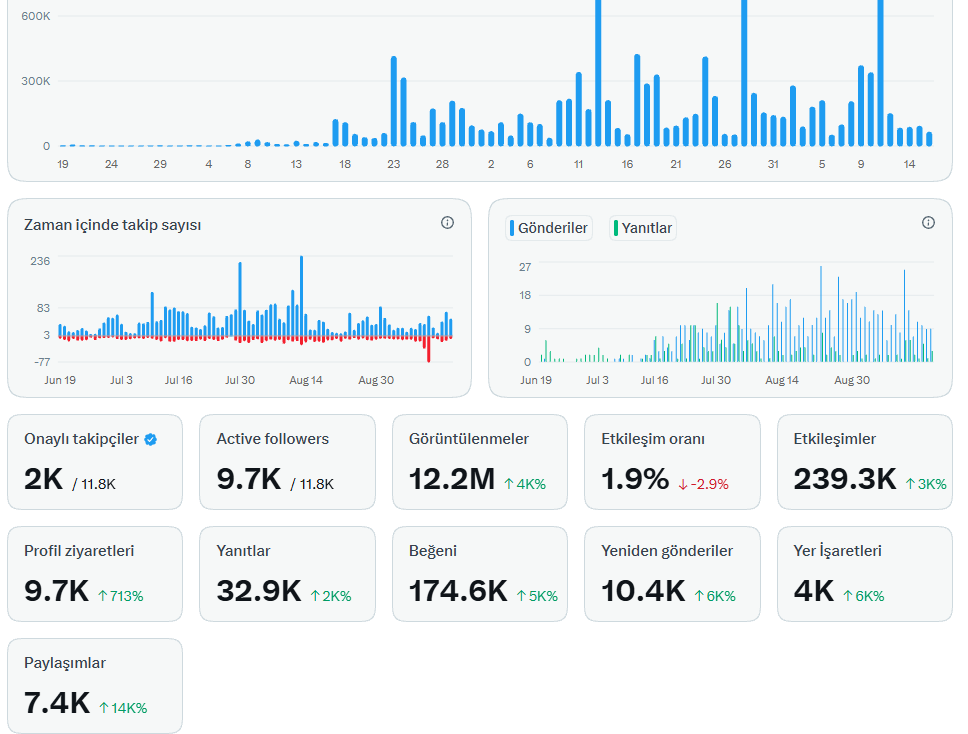Open the Onaylı takipçiler stat card
Screen dimensions: 968x734
tap(95, 462)
